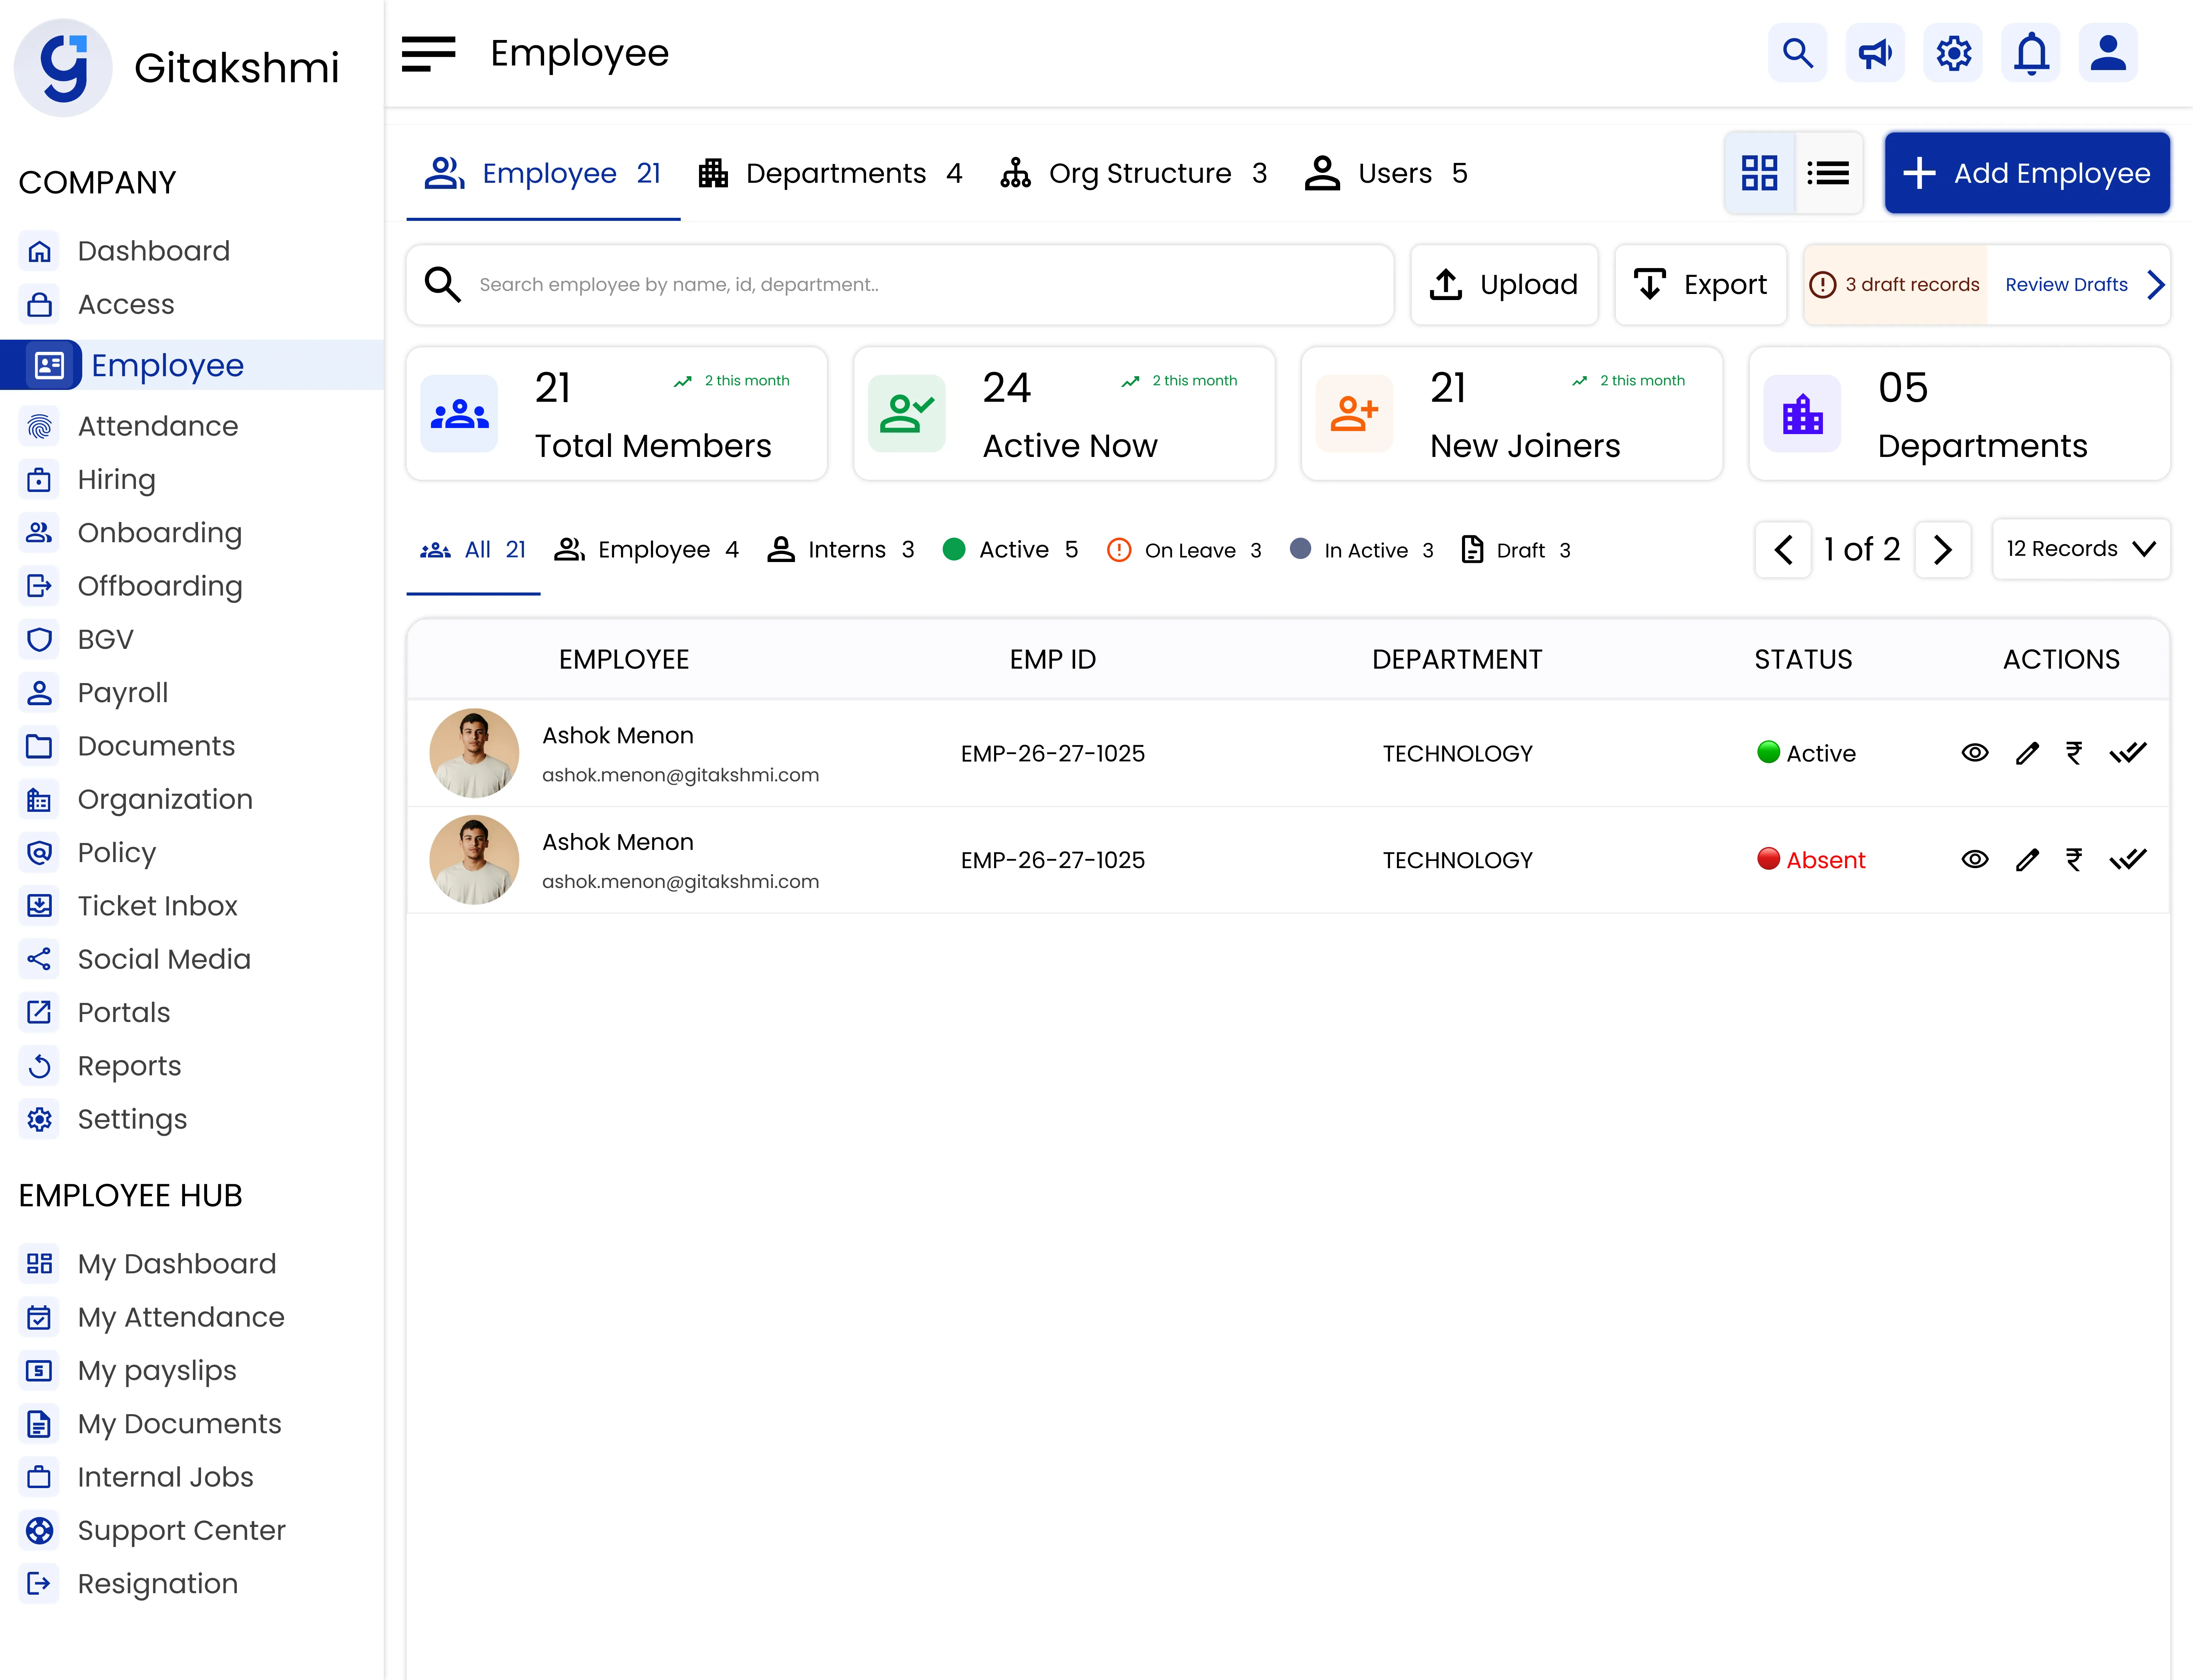Filter by In Active status

tap(1362, 550)
